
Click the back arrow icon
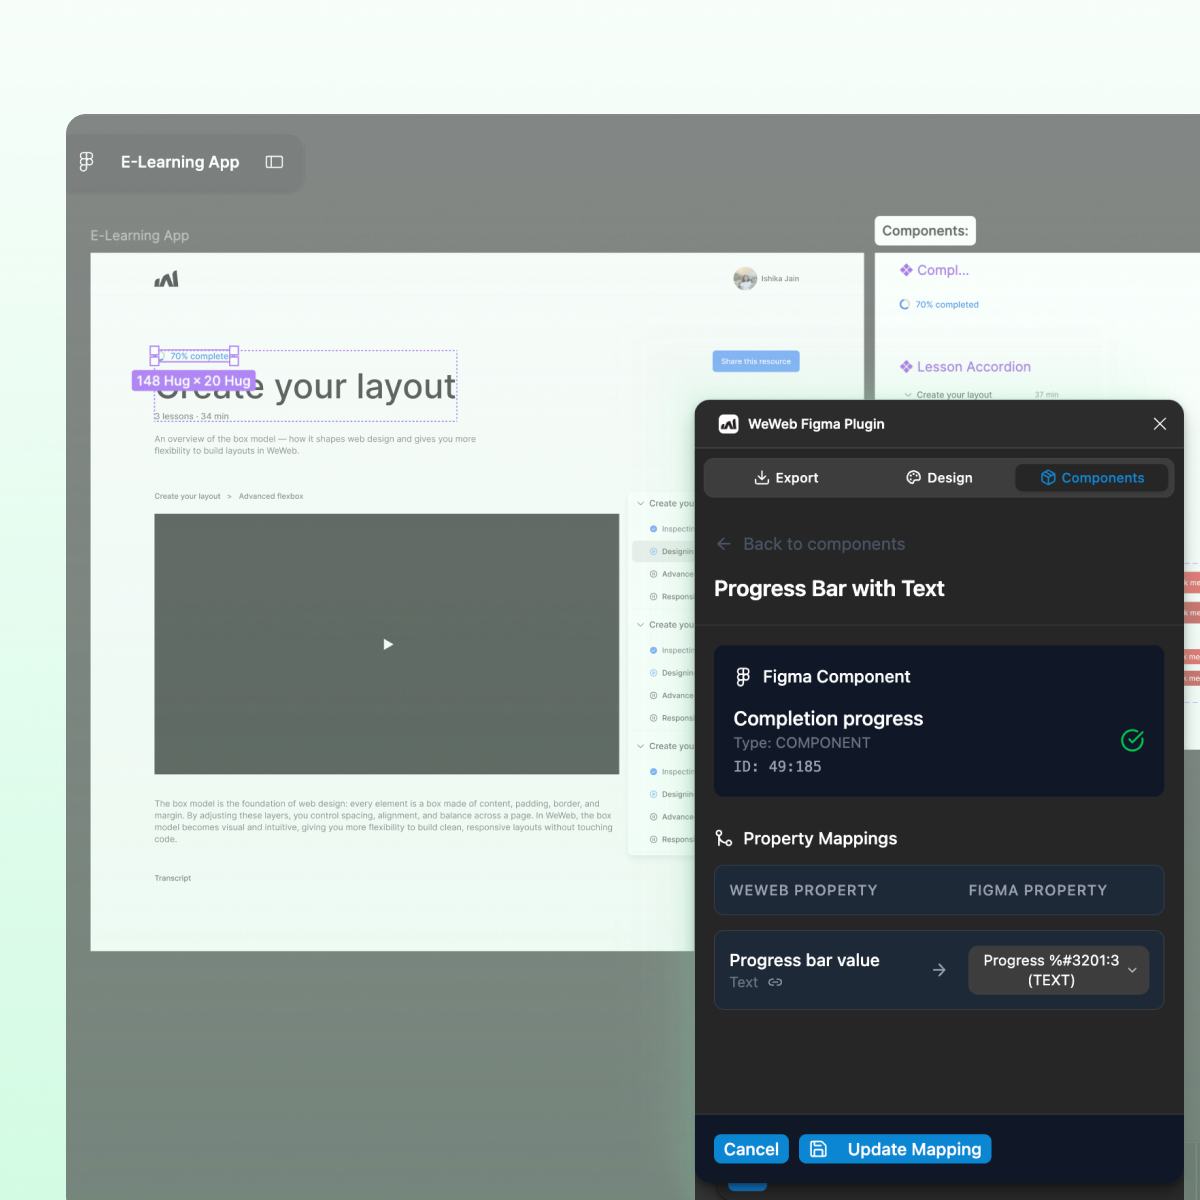coord(724,544)
